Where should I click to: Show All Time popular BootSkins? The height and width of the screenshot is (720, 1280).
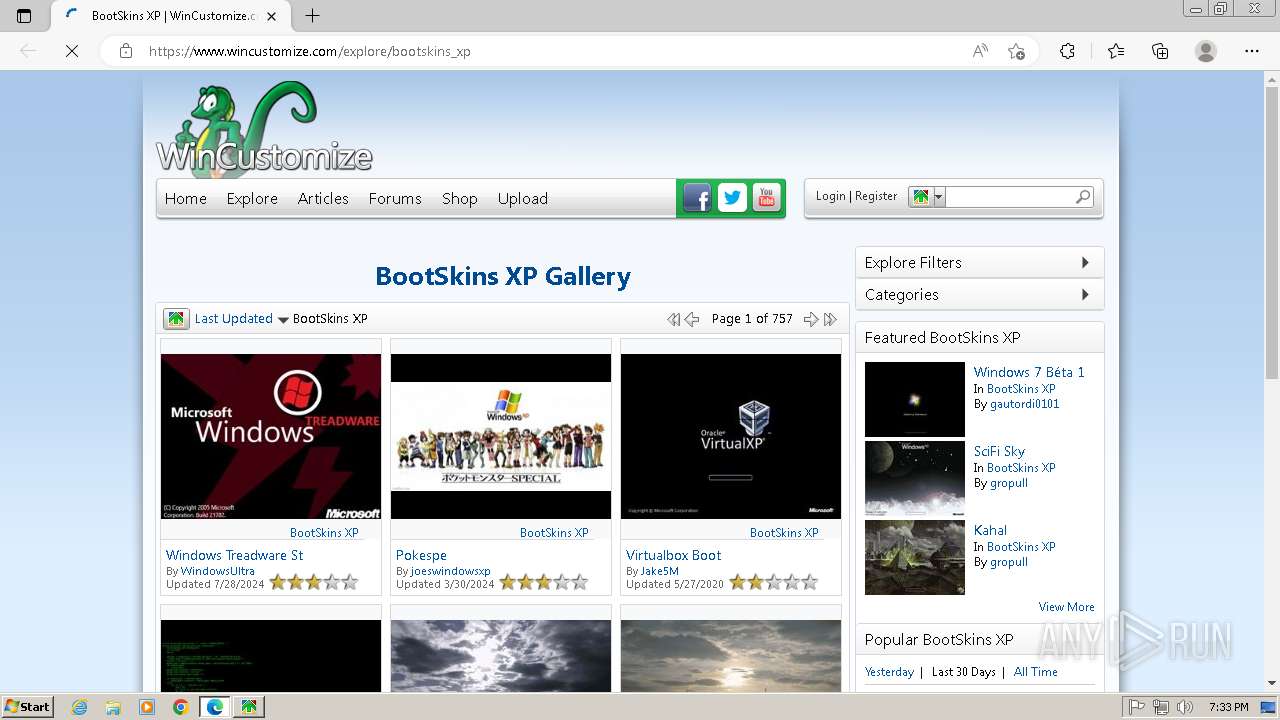point(1035,672)
